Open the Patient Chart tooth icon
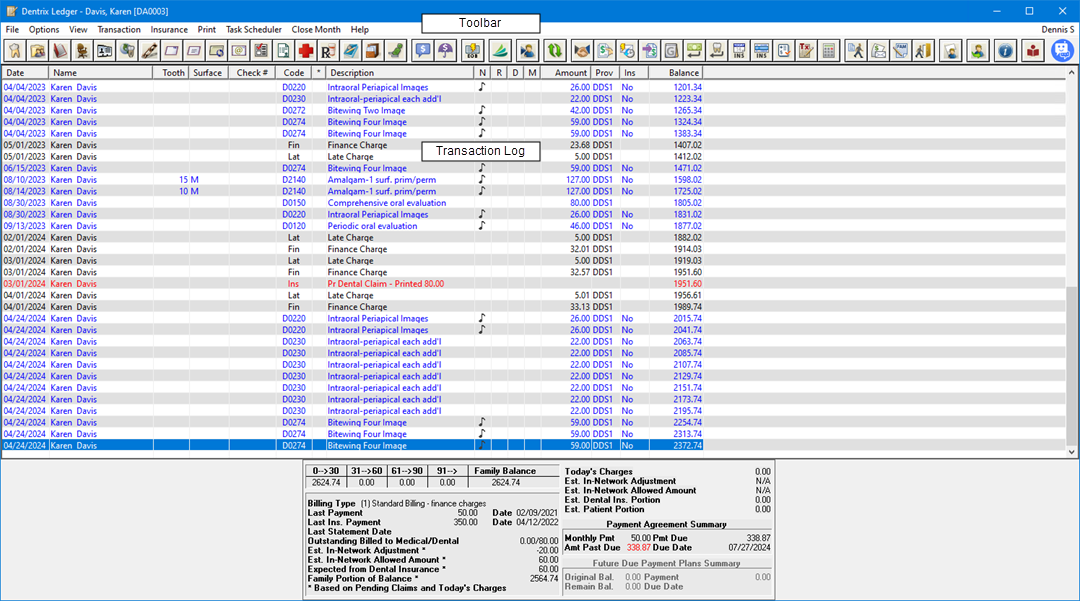 13,50
